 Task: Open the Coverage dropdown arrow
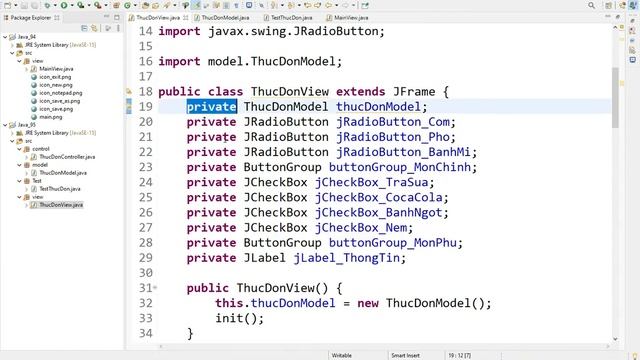click(89, 5)
